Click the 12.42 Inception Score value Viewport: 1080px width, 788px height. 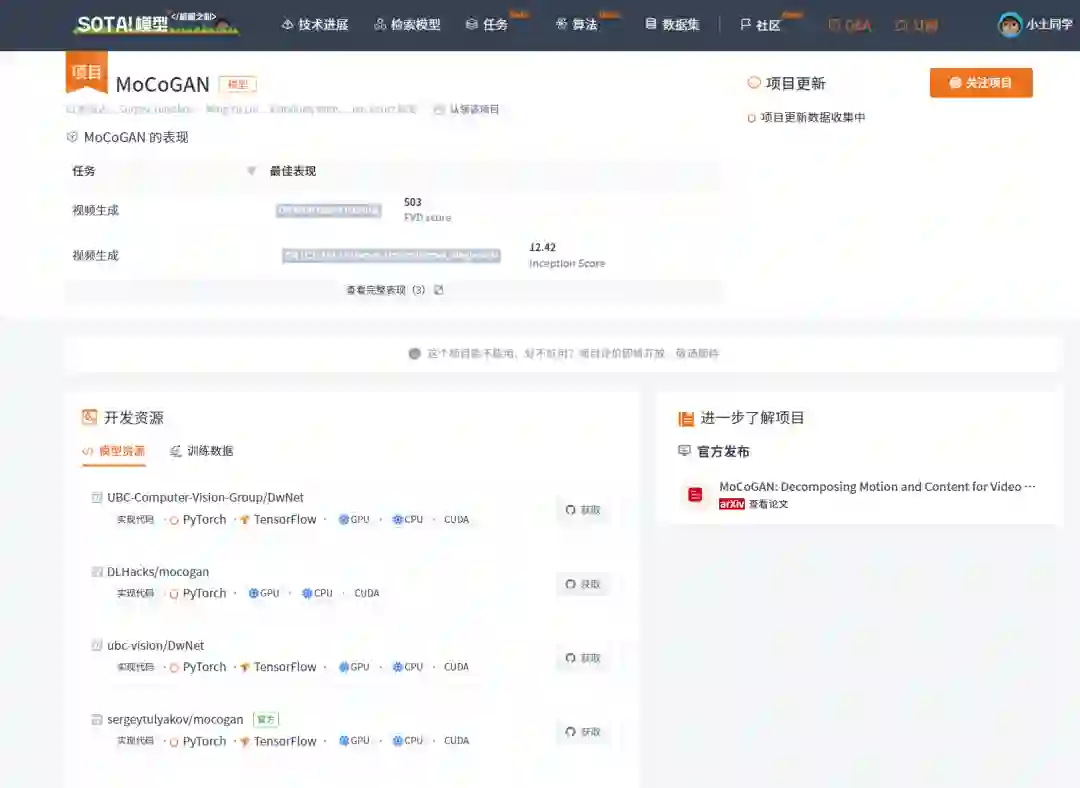542,247
